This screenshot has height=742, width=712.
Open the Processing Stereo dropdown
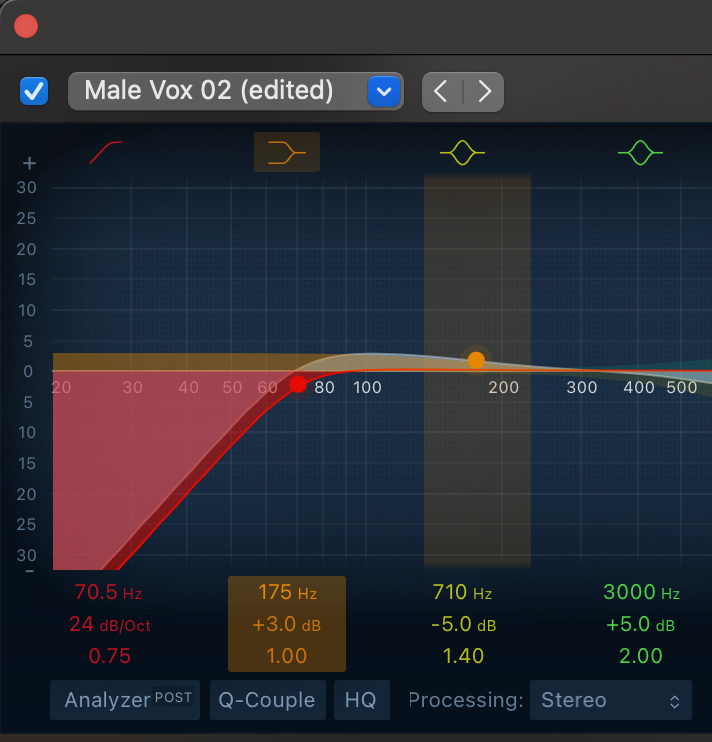coord(610,700)
